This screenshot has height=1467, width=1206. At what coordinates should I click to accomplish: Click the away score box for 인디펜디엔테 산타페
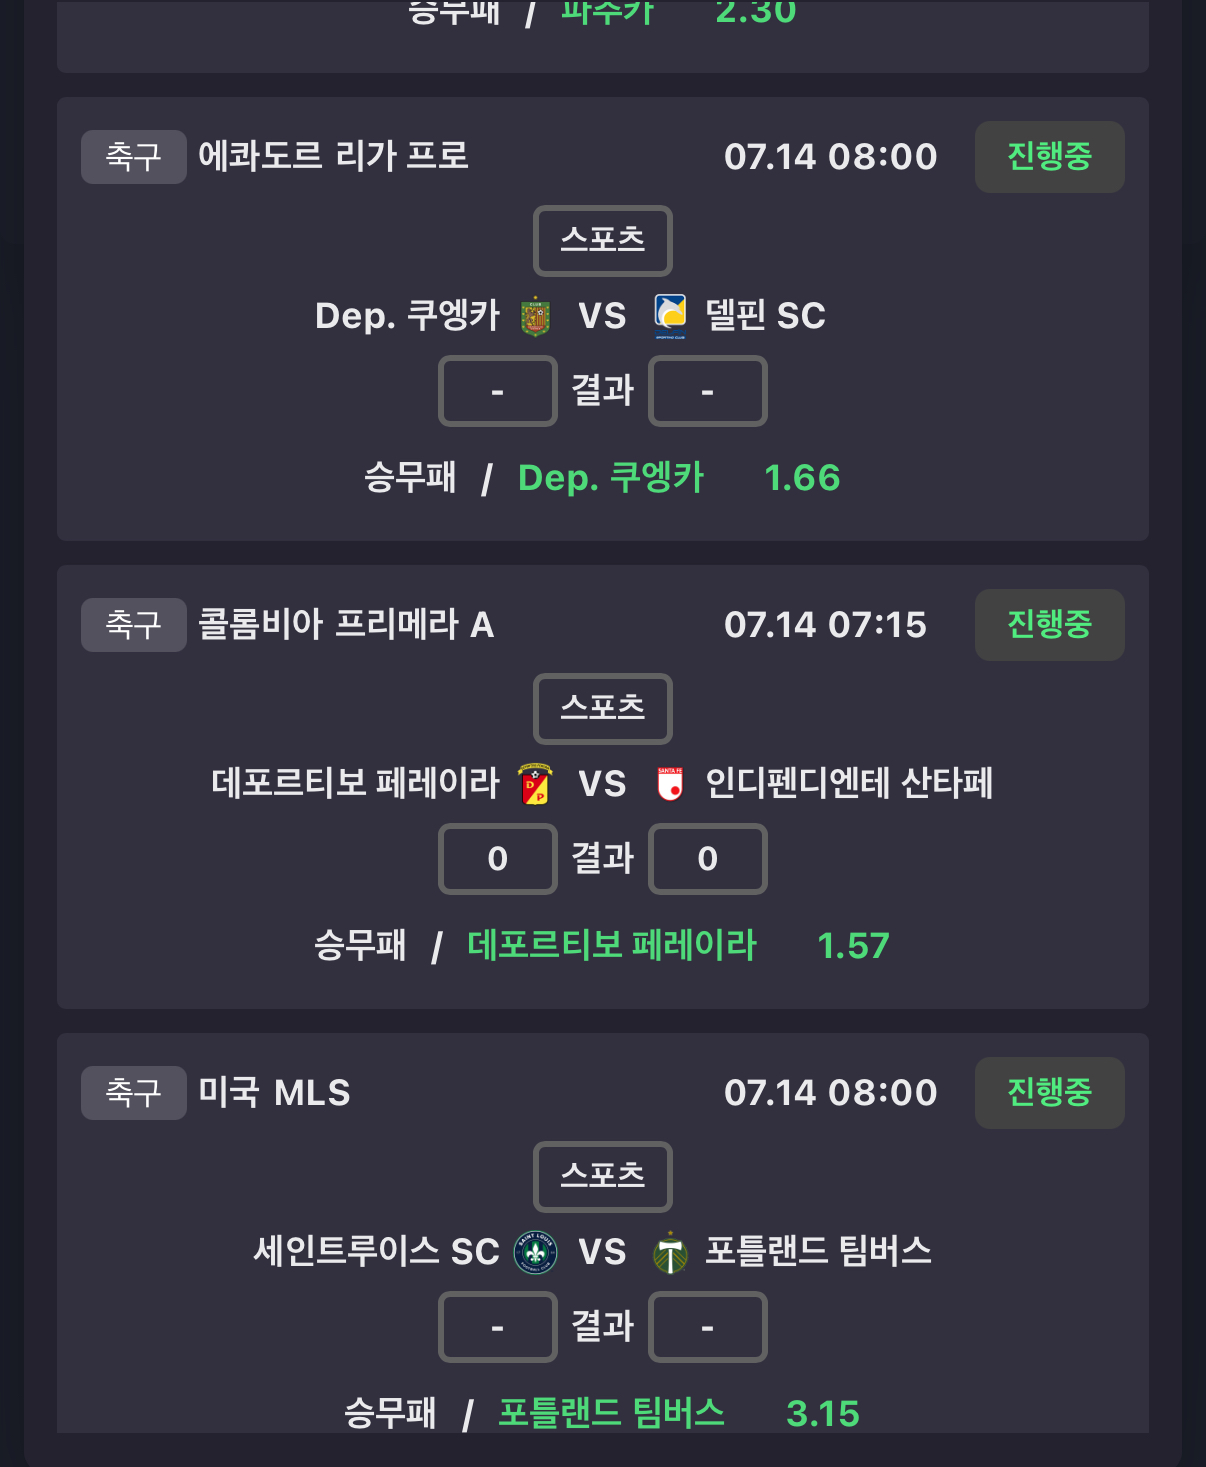pyautogui.click(x=708, y=859)
